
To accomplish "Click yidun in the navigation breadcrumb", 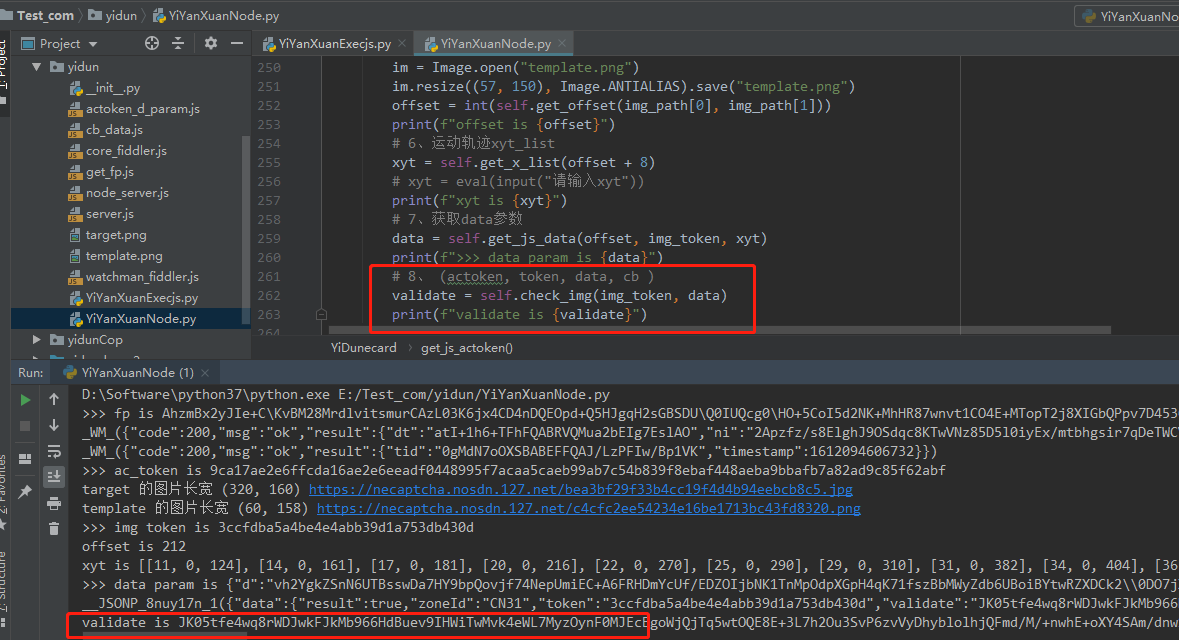I will click(113, 15).
